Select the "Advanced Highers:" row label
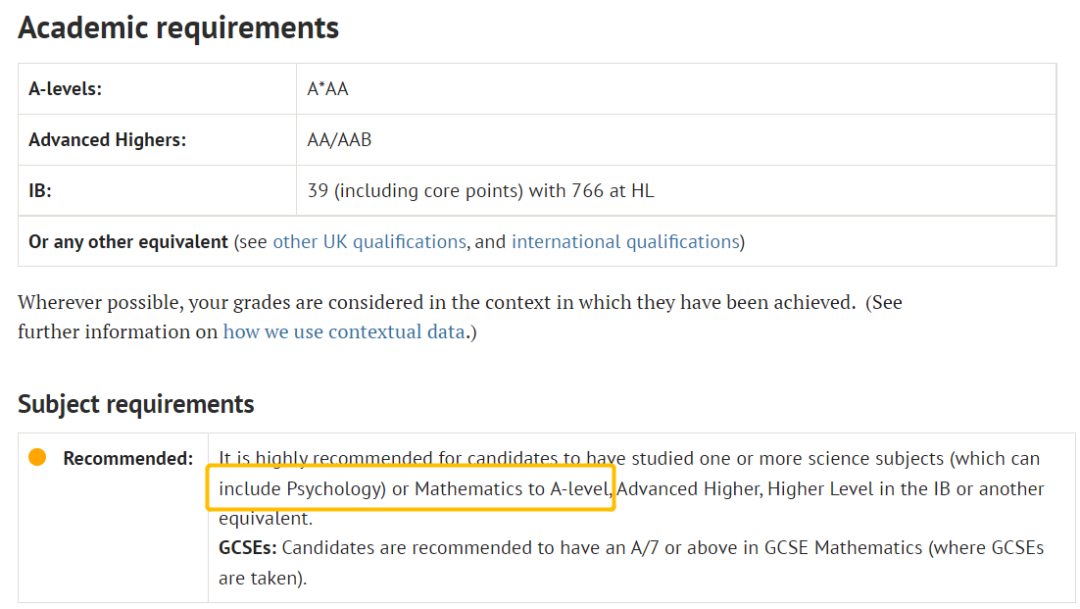This screenshot has height=609, width=1080. click(107, 140)
